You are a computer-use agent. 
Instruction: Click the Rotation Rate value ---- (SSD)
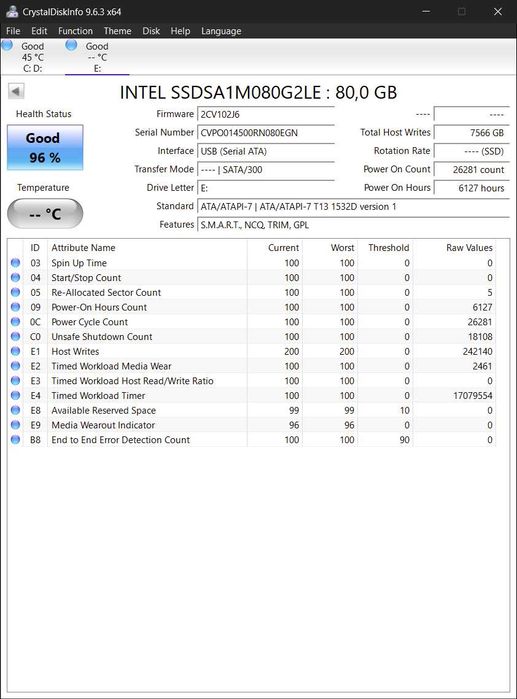click(472, 151)
